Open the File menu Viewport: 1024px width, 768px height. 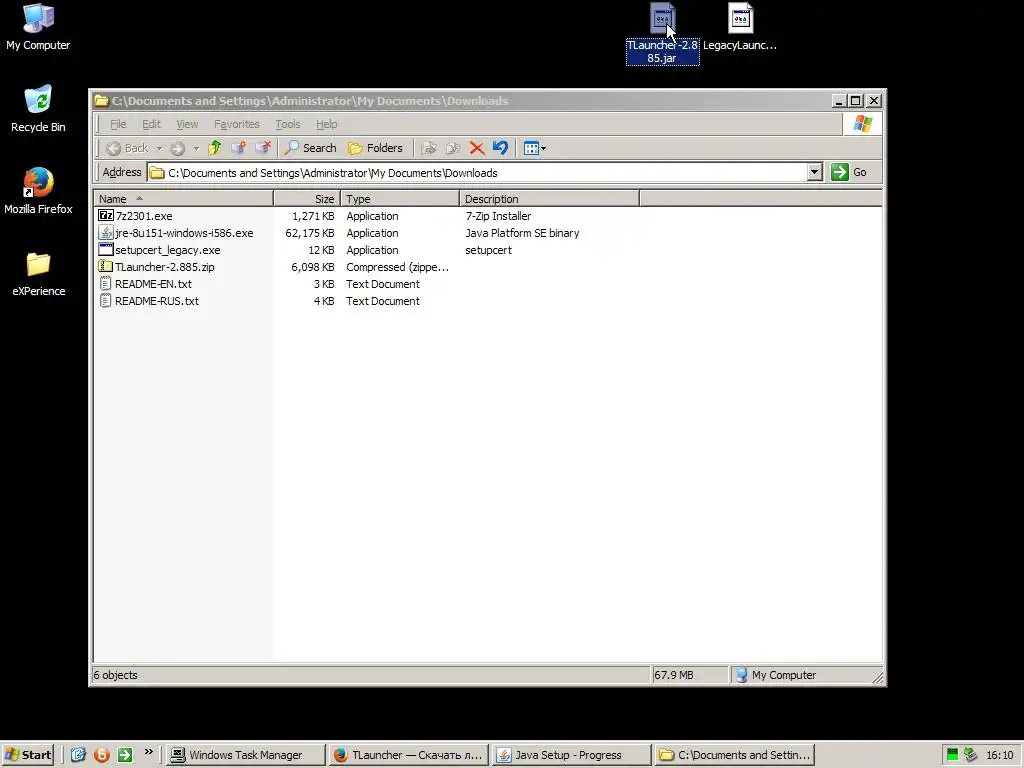tap(118, 124)
